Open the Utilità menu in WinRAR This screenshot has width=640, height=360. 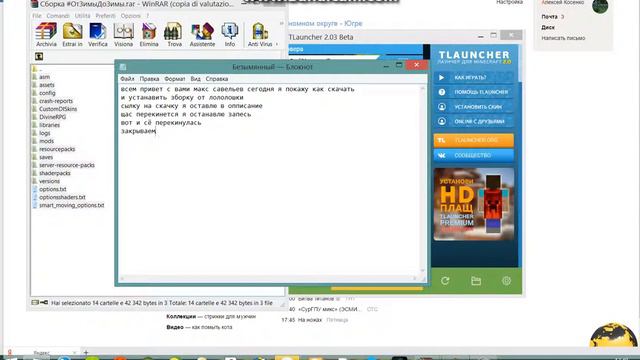[82, 16]
